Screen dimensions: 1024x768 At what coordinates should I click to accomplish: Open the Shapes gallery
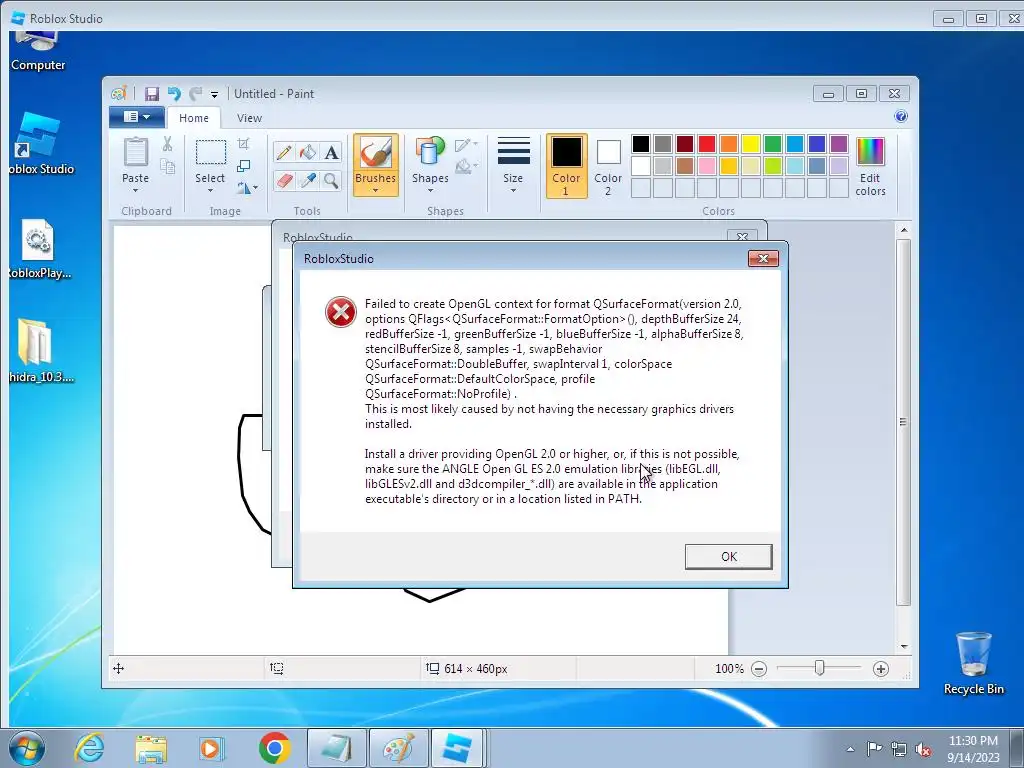tap(430, 166)
